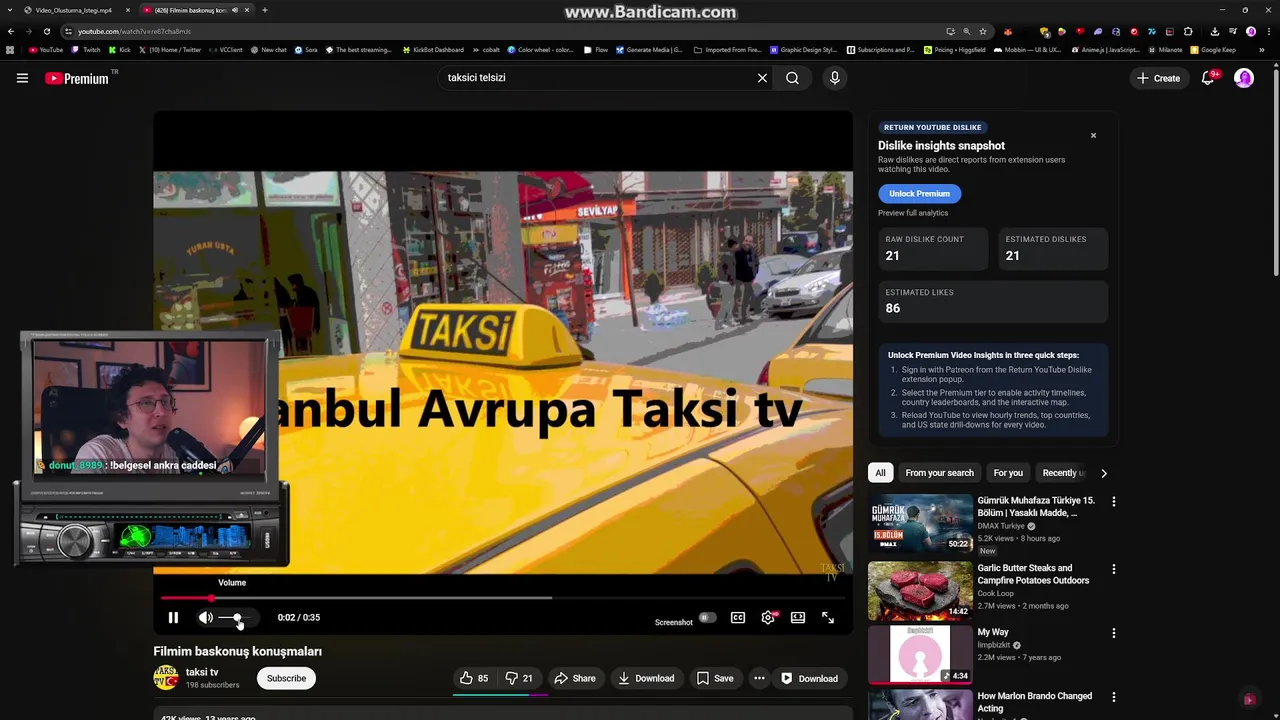Click the browser address bar URL

[x=134, y=31]
